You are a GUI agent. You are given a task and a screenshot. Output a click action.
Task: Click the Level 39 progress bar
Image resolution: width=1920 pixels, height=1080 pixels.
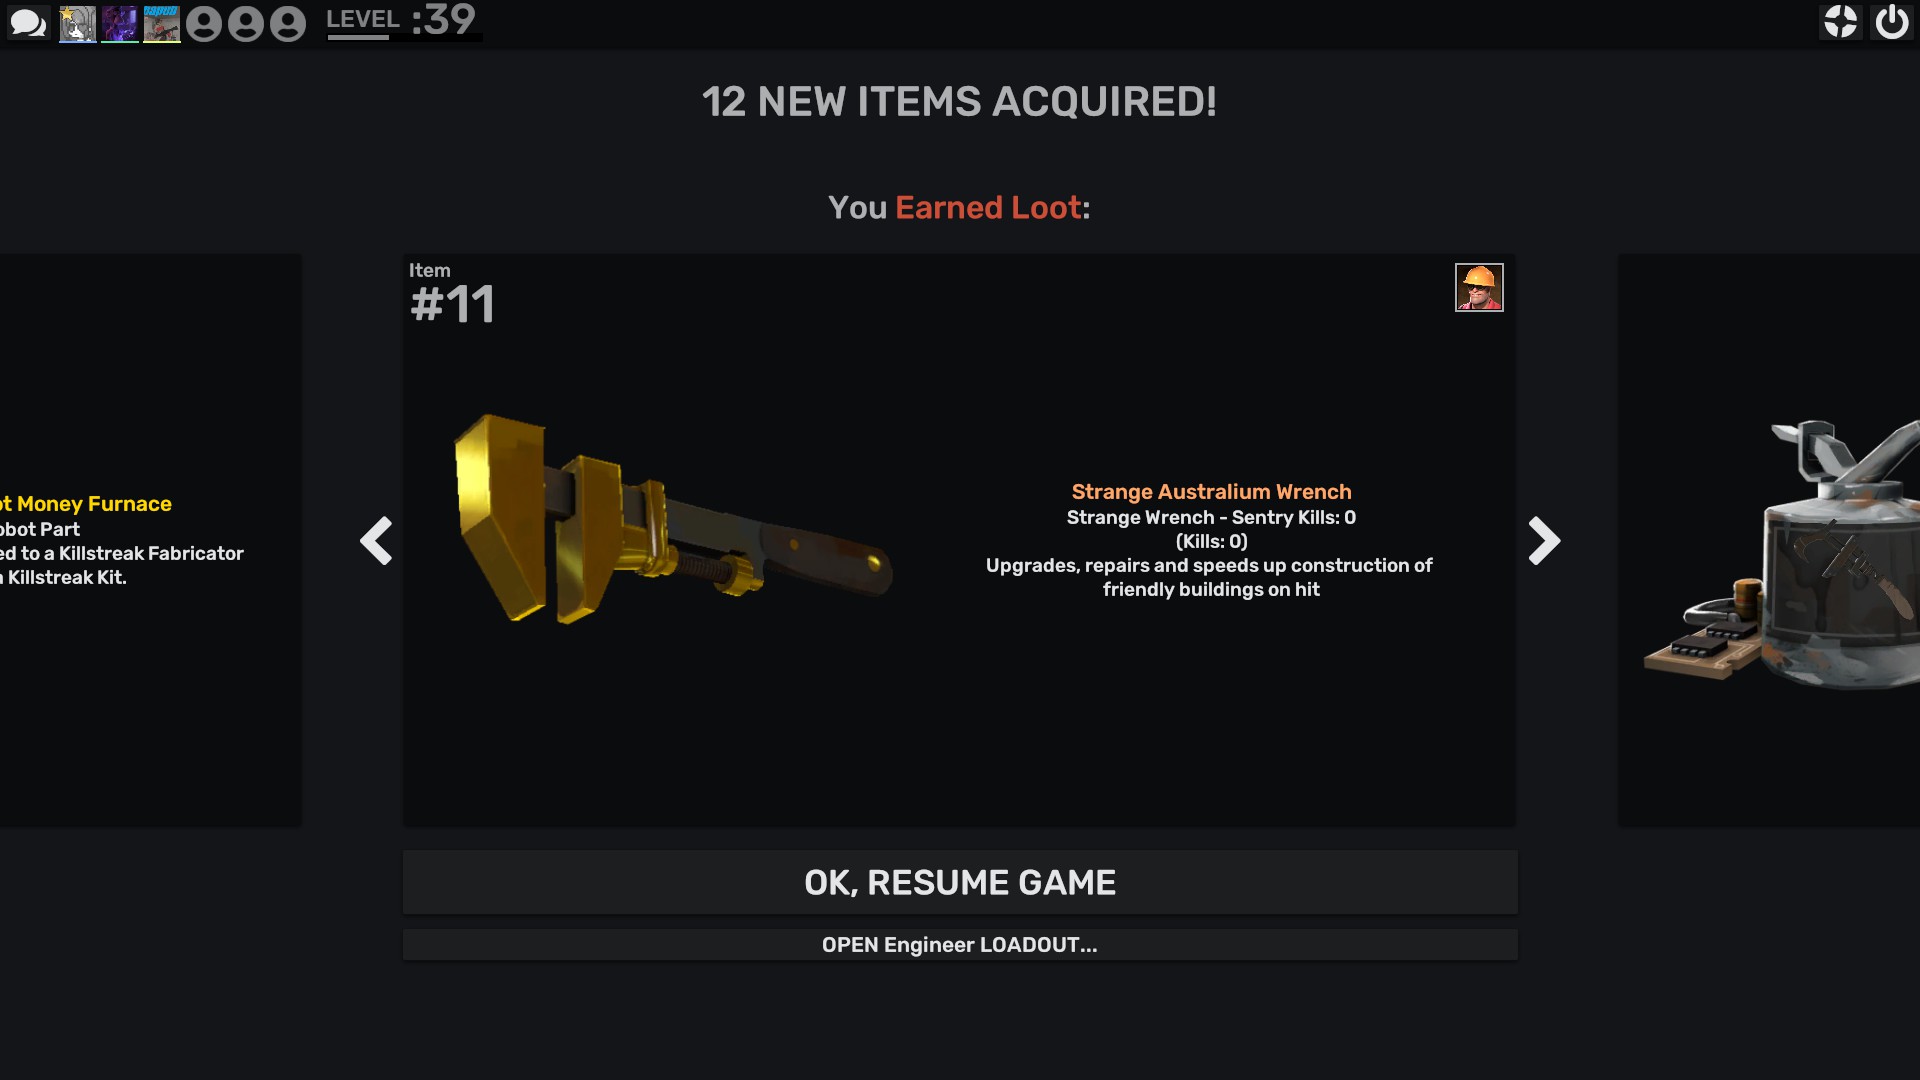404,38
